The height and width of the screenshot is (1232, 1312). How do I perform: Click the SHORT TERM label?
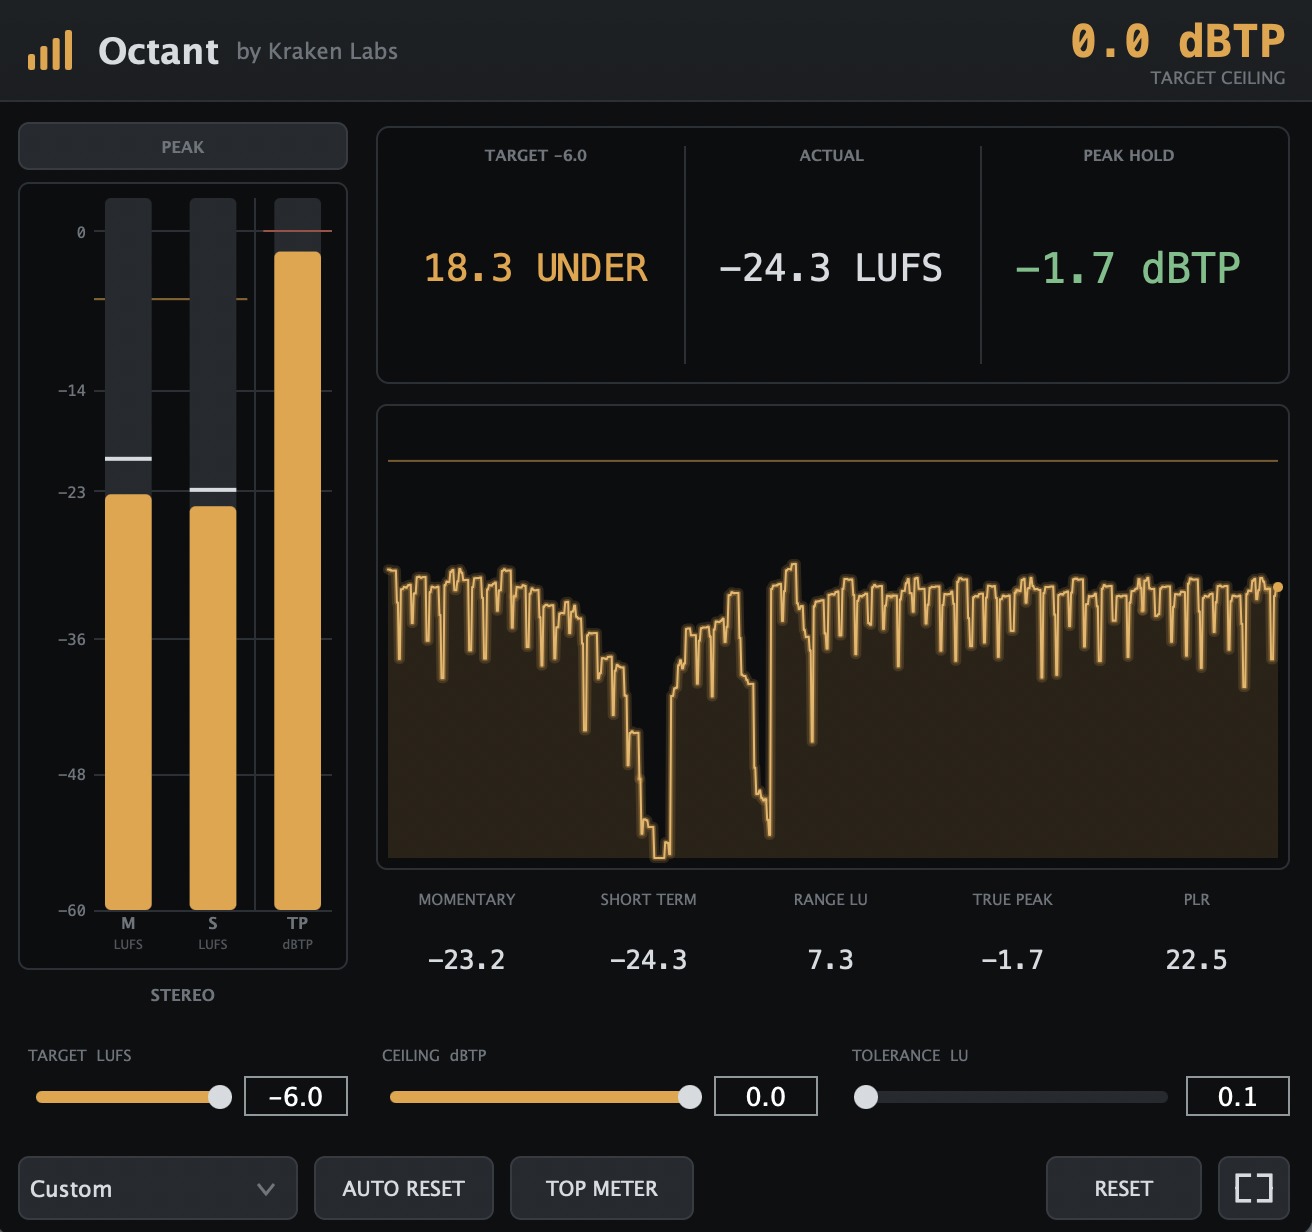tap(649, 899)
